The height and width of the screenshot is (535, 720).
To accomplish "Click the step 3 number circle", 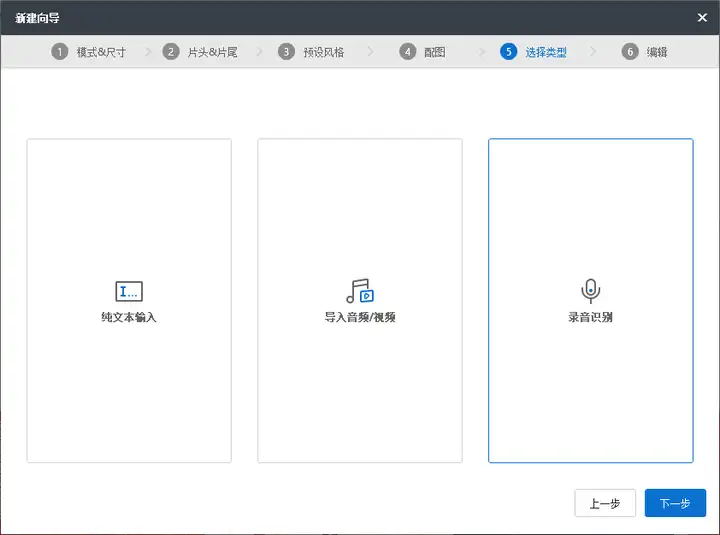I will (x=286, y=52).
